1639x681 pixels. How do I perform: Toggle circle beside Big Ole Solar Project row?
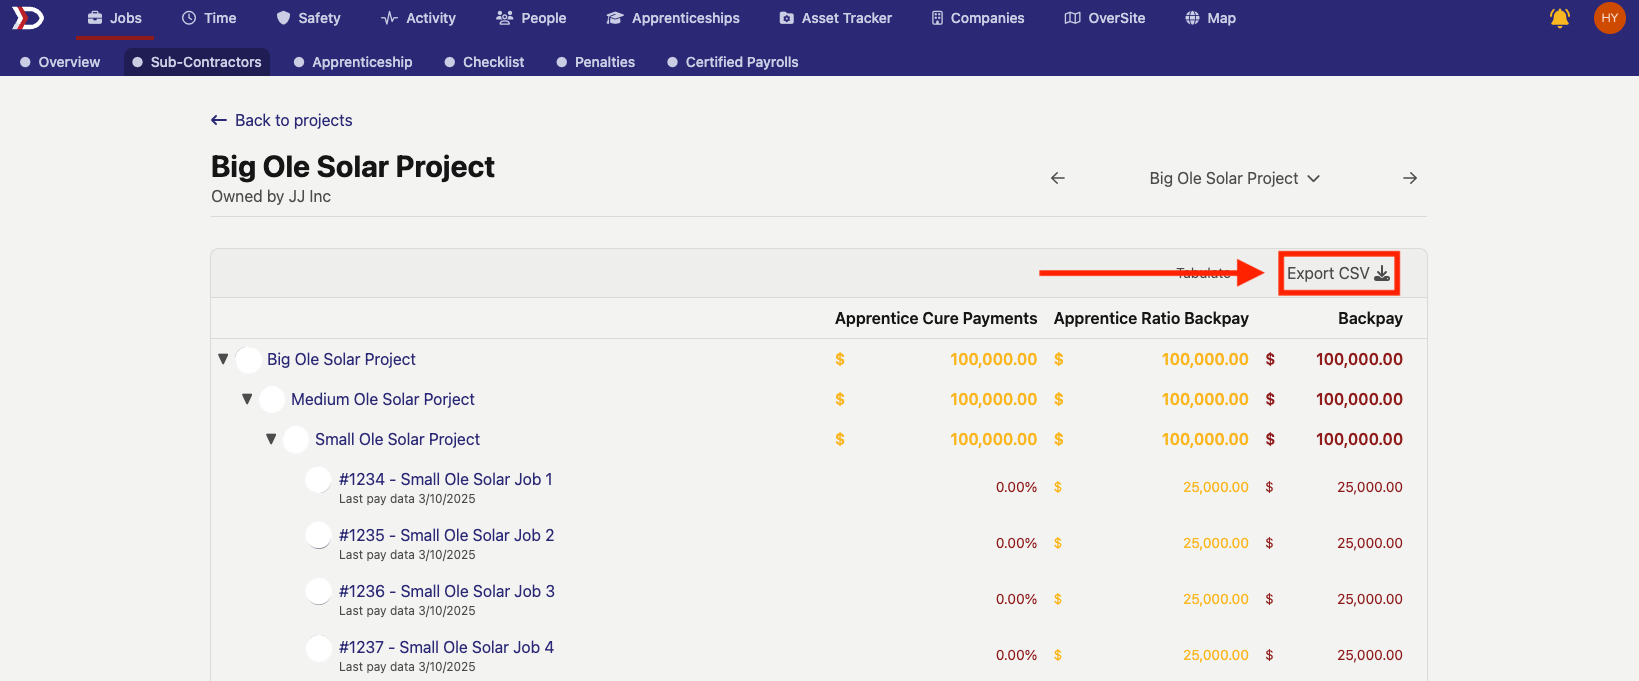[249, 360]
